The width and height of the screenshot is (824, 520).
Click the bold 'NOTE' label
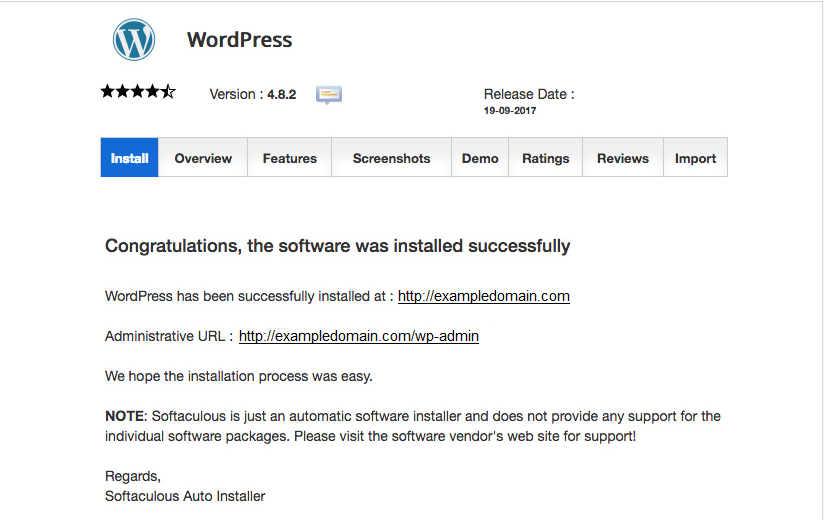[125, 416]
